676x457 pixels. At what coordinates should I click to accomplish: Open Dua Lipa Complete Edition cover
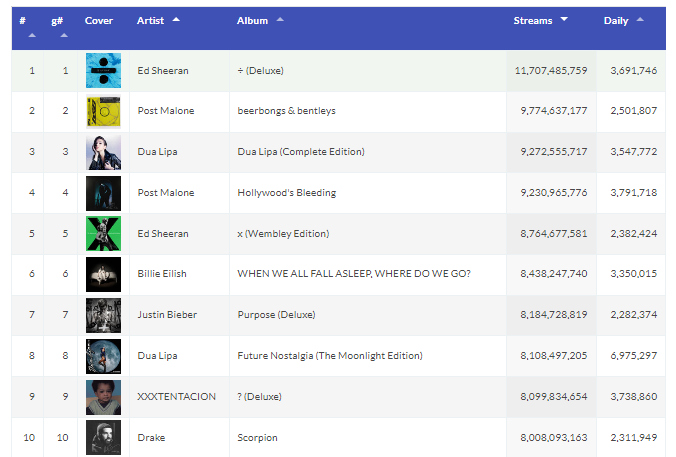[103, 152]
